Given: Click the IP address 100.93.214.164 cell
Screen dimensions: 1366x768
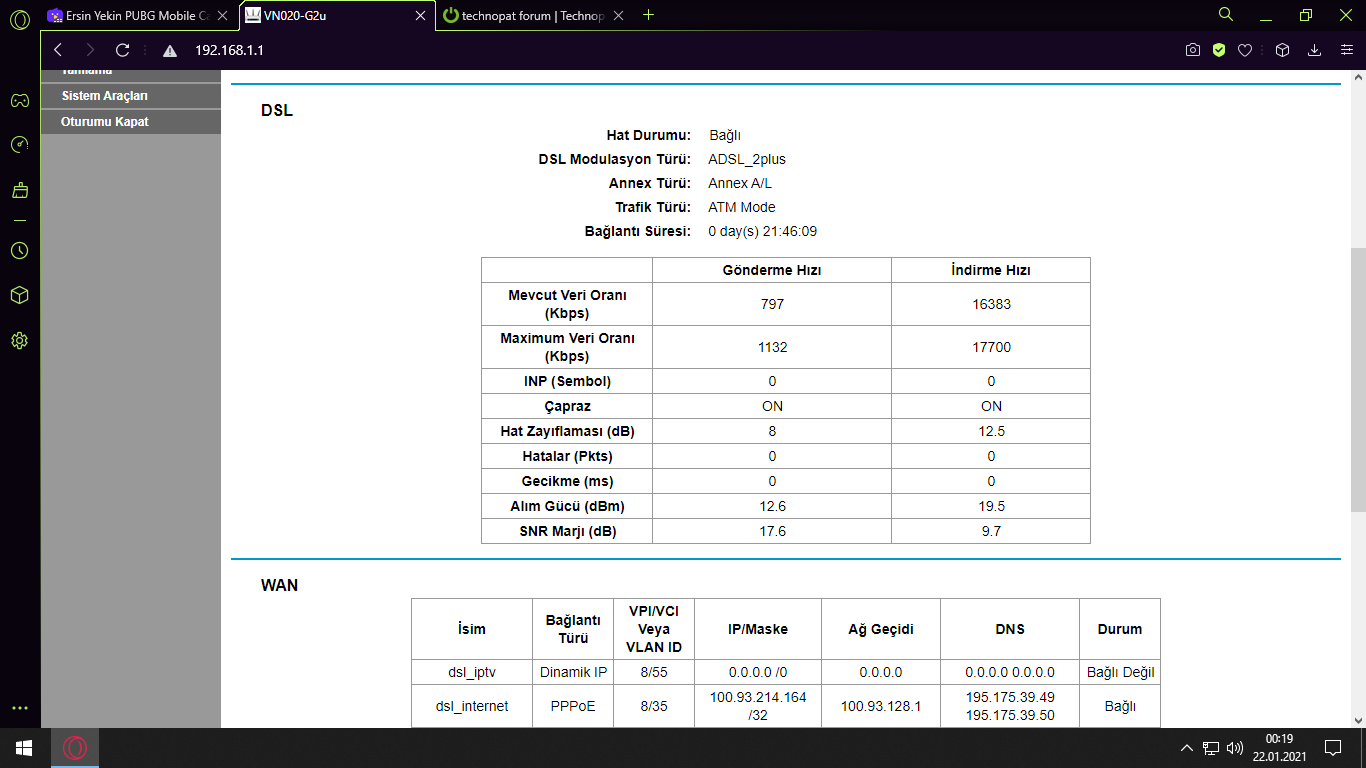Looking at the screenshot, I should 758,706.
